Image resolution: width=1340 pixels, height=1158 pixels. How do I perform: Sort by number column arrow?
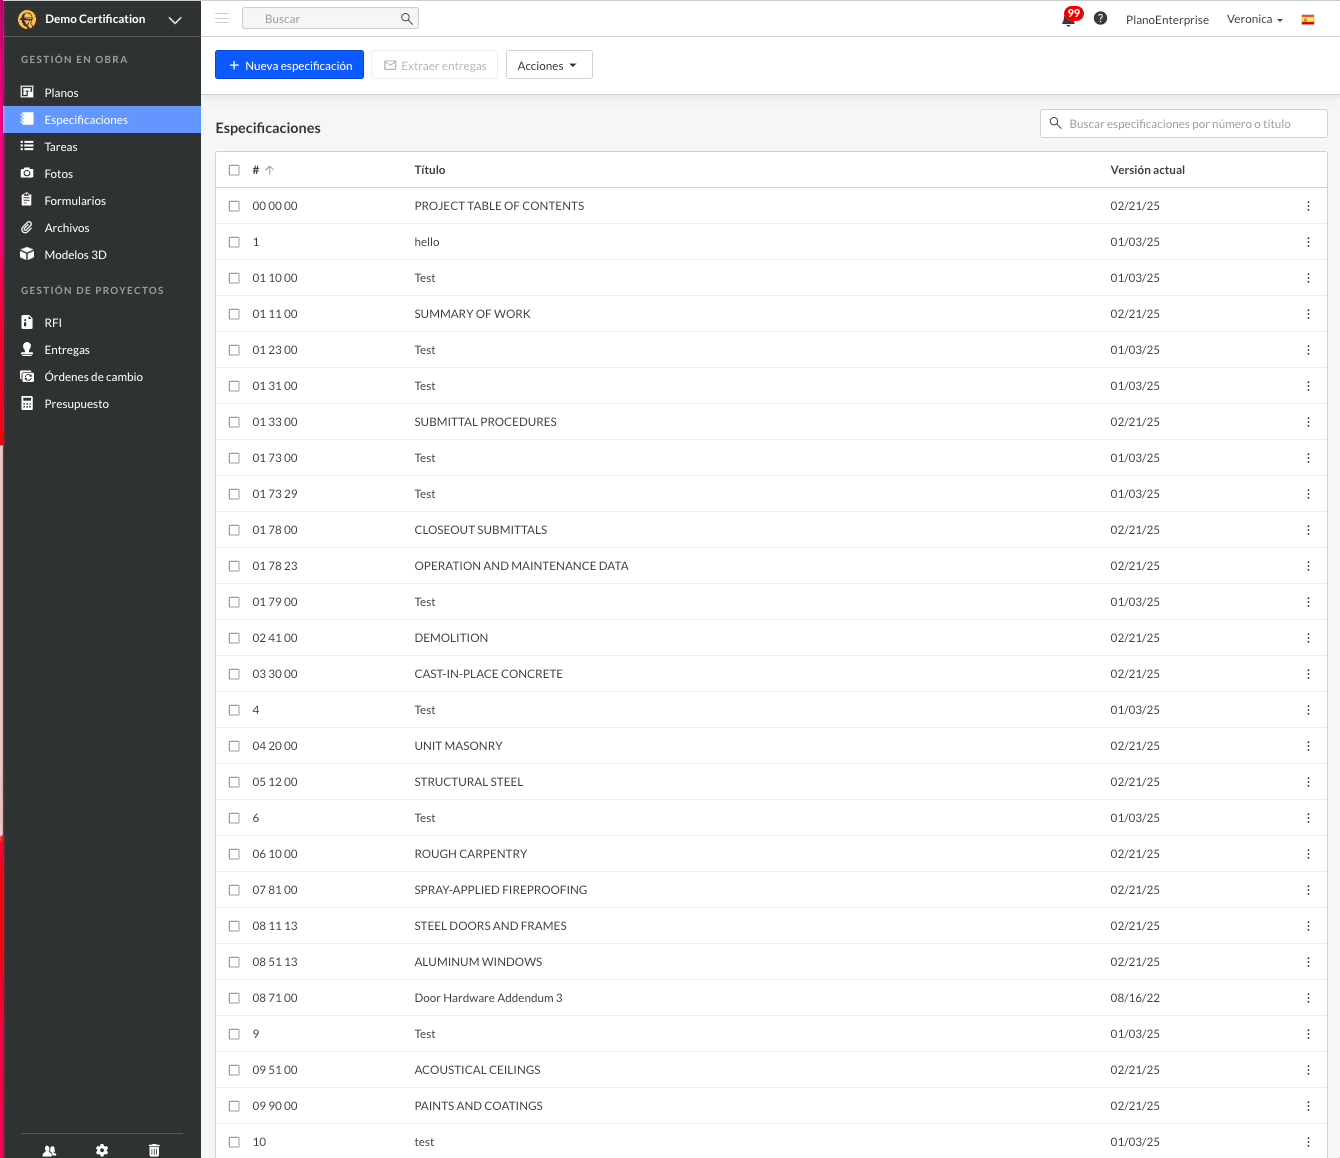point(269,170)
